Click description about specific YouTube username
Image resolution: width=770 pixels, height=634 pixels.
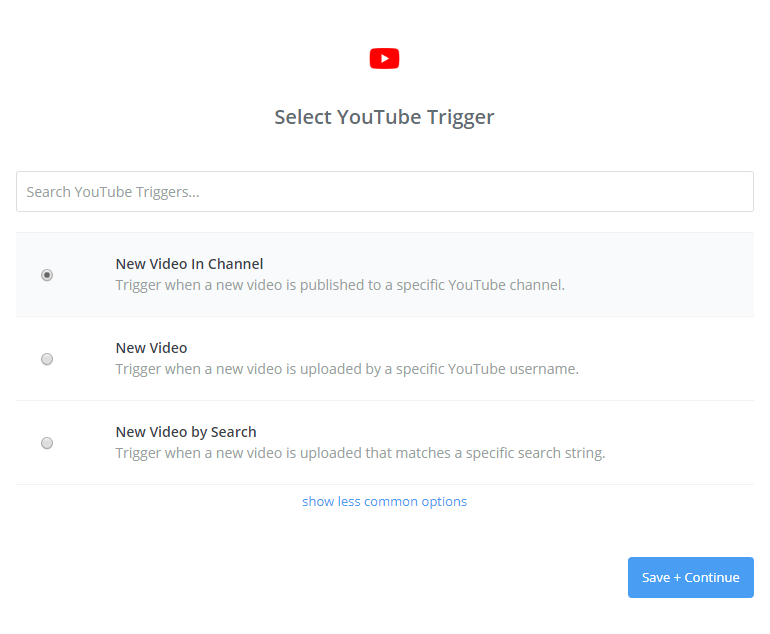pyautogui.click(x=347, y=369)
